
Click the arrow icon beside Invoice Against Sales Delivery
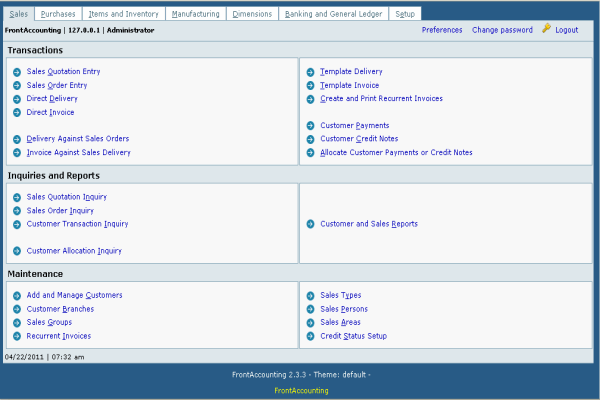click(17, 153)
